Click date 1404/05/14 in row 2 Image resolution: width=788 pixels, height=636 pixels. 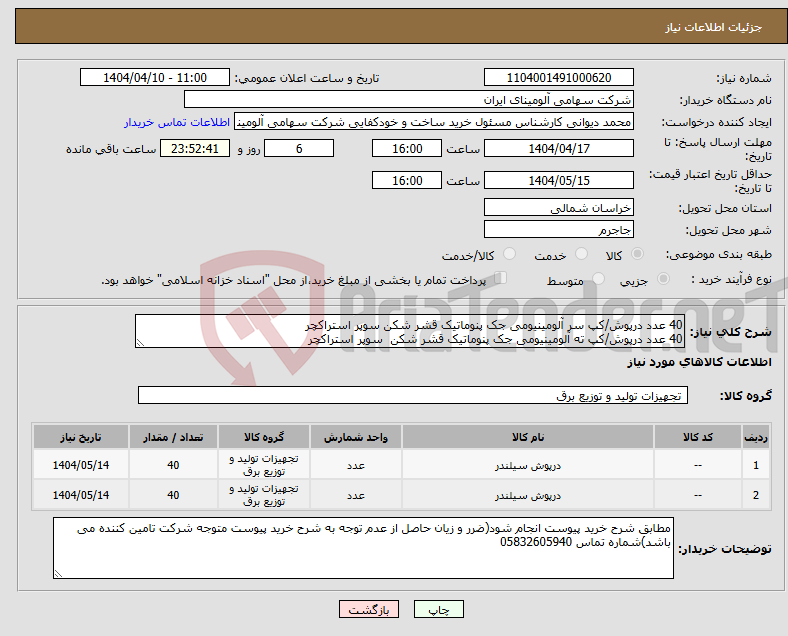click(81, 495)
